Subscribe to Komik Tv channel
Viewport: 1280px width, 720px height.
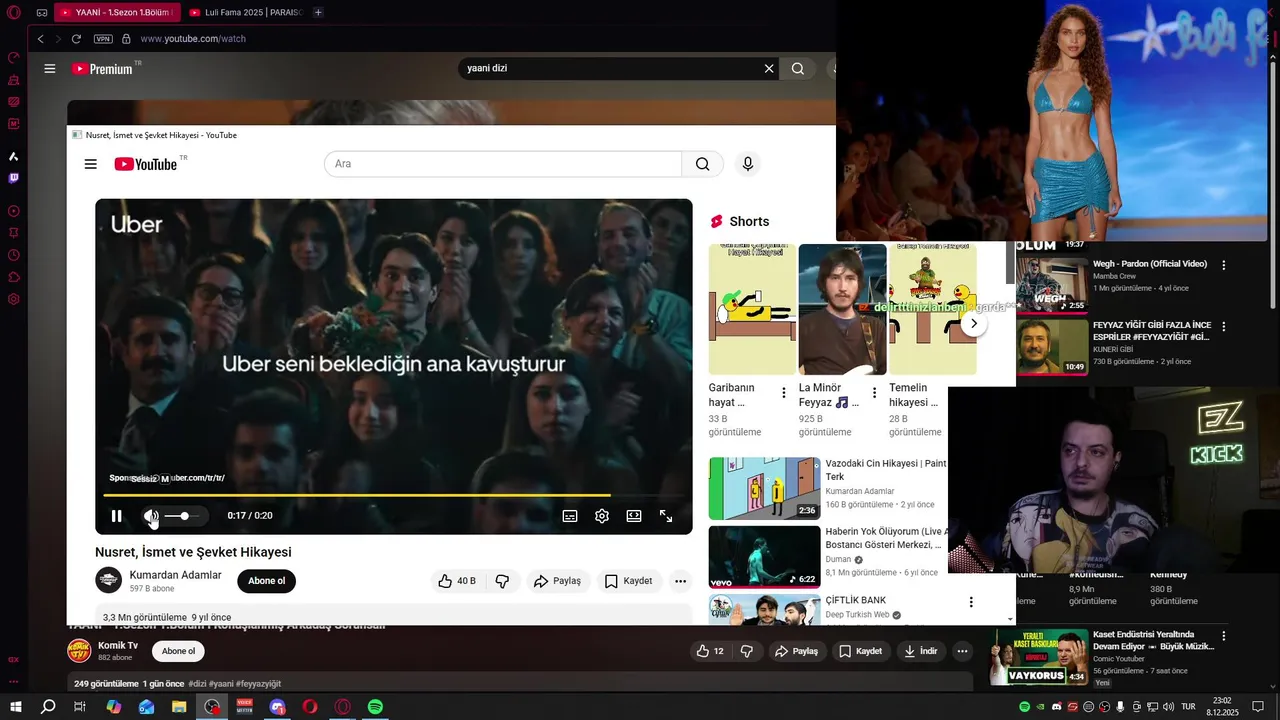(178, 651)
